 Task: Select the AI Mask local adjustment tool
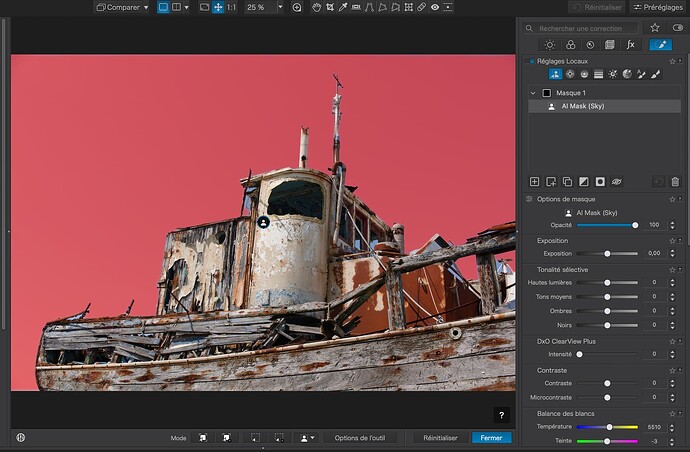click(554, 74)
